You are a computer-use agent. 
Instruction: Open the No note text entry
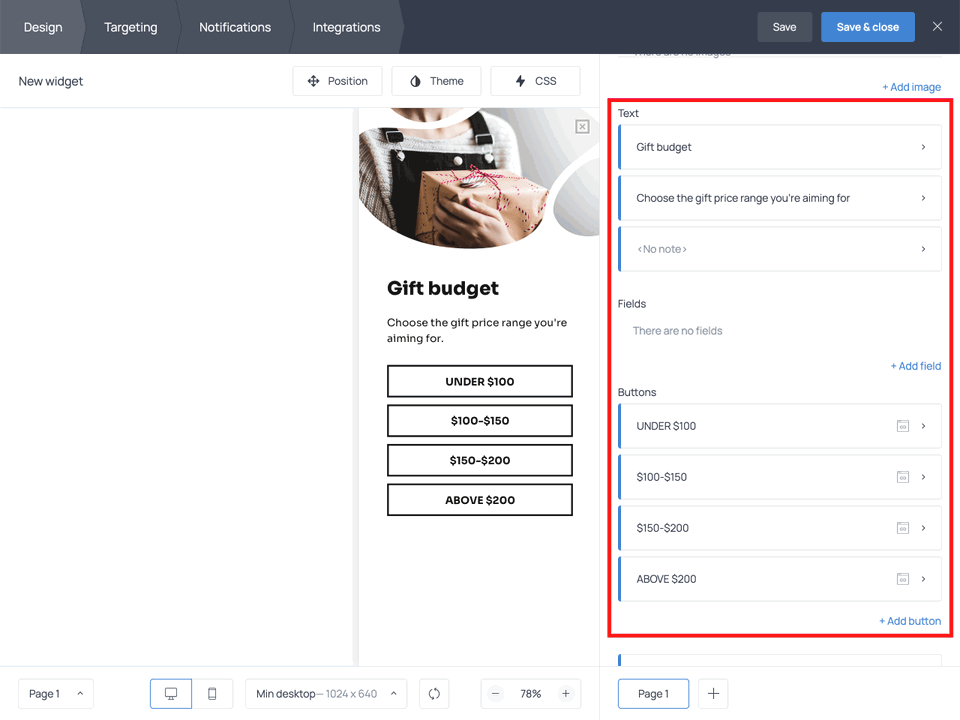tap(780, 248)
